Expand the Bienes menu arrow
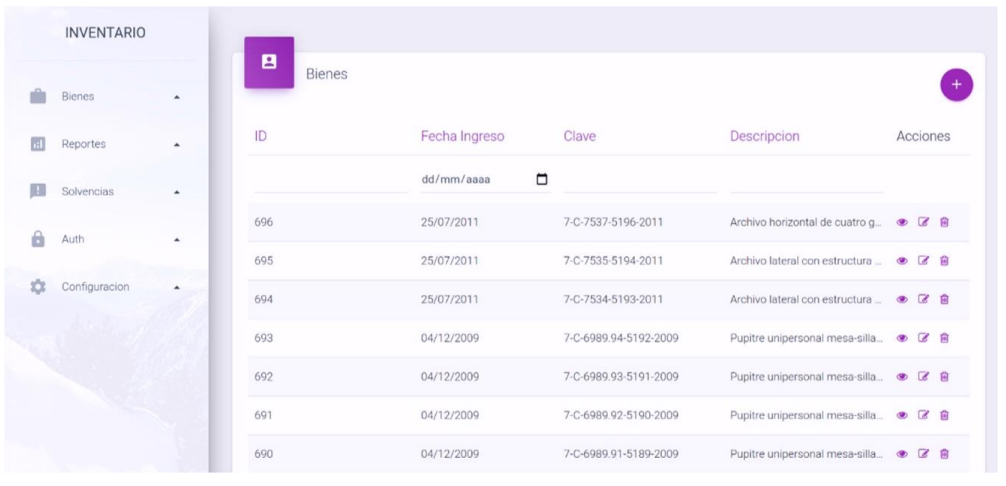 [x=177, y=97]
